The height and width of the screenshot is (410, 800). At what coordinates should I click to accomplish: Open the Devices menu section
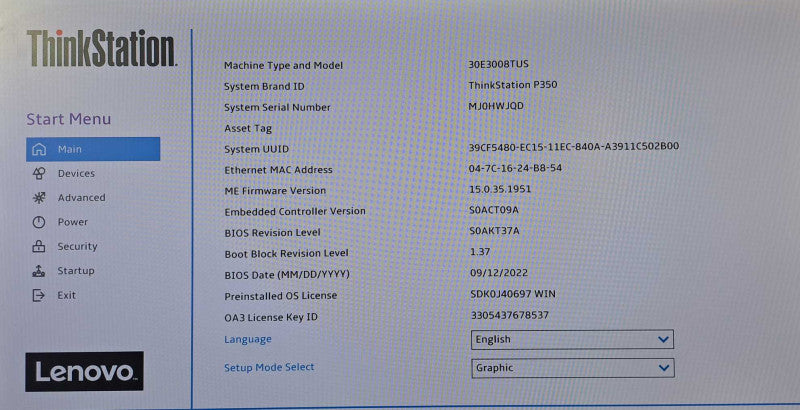(x=76, y=173)
